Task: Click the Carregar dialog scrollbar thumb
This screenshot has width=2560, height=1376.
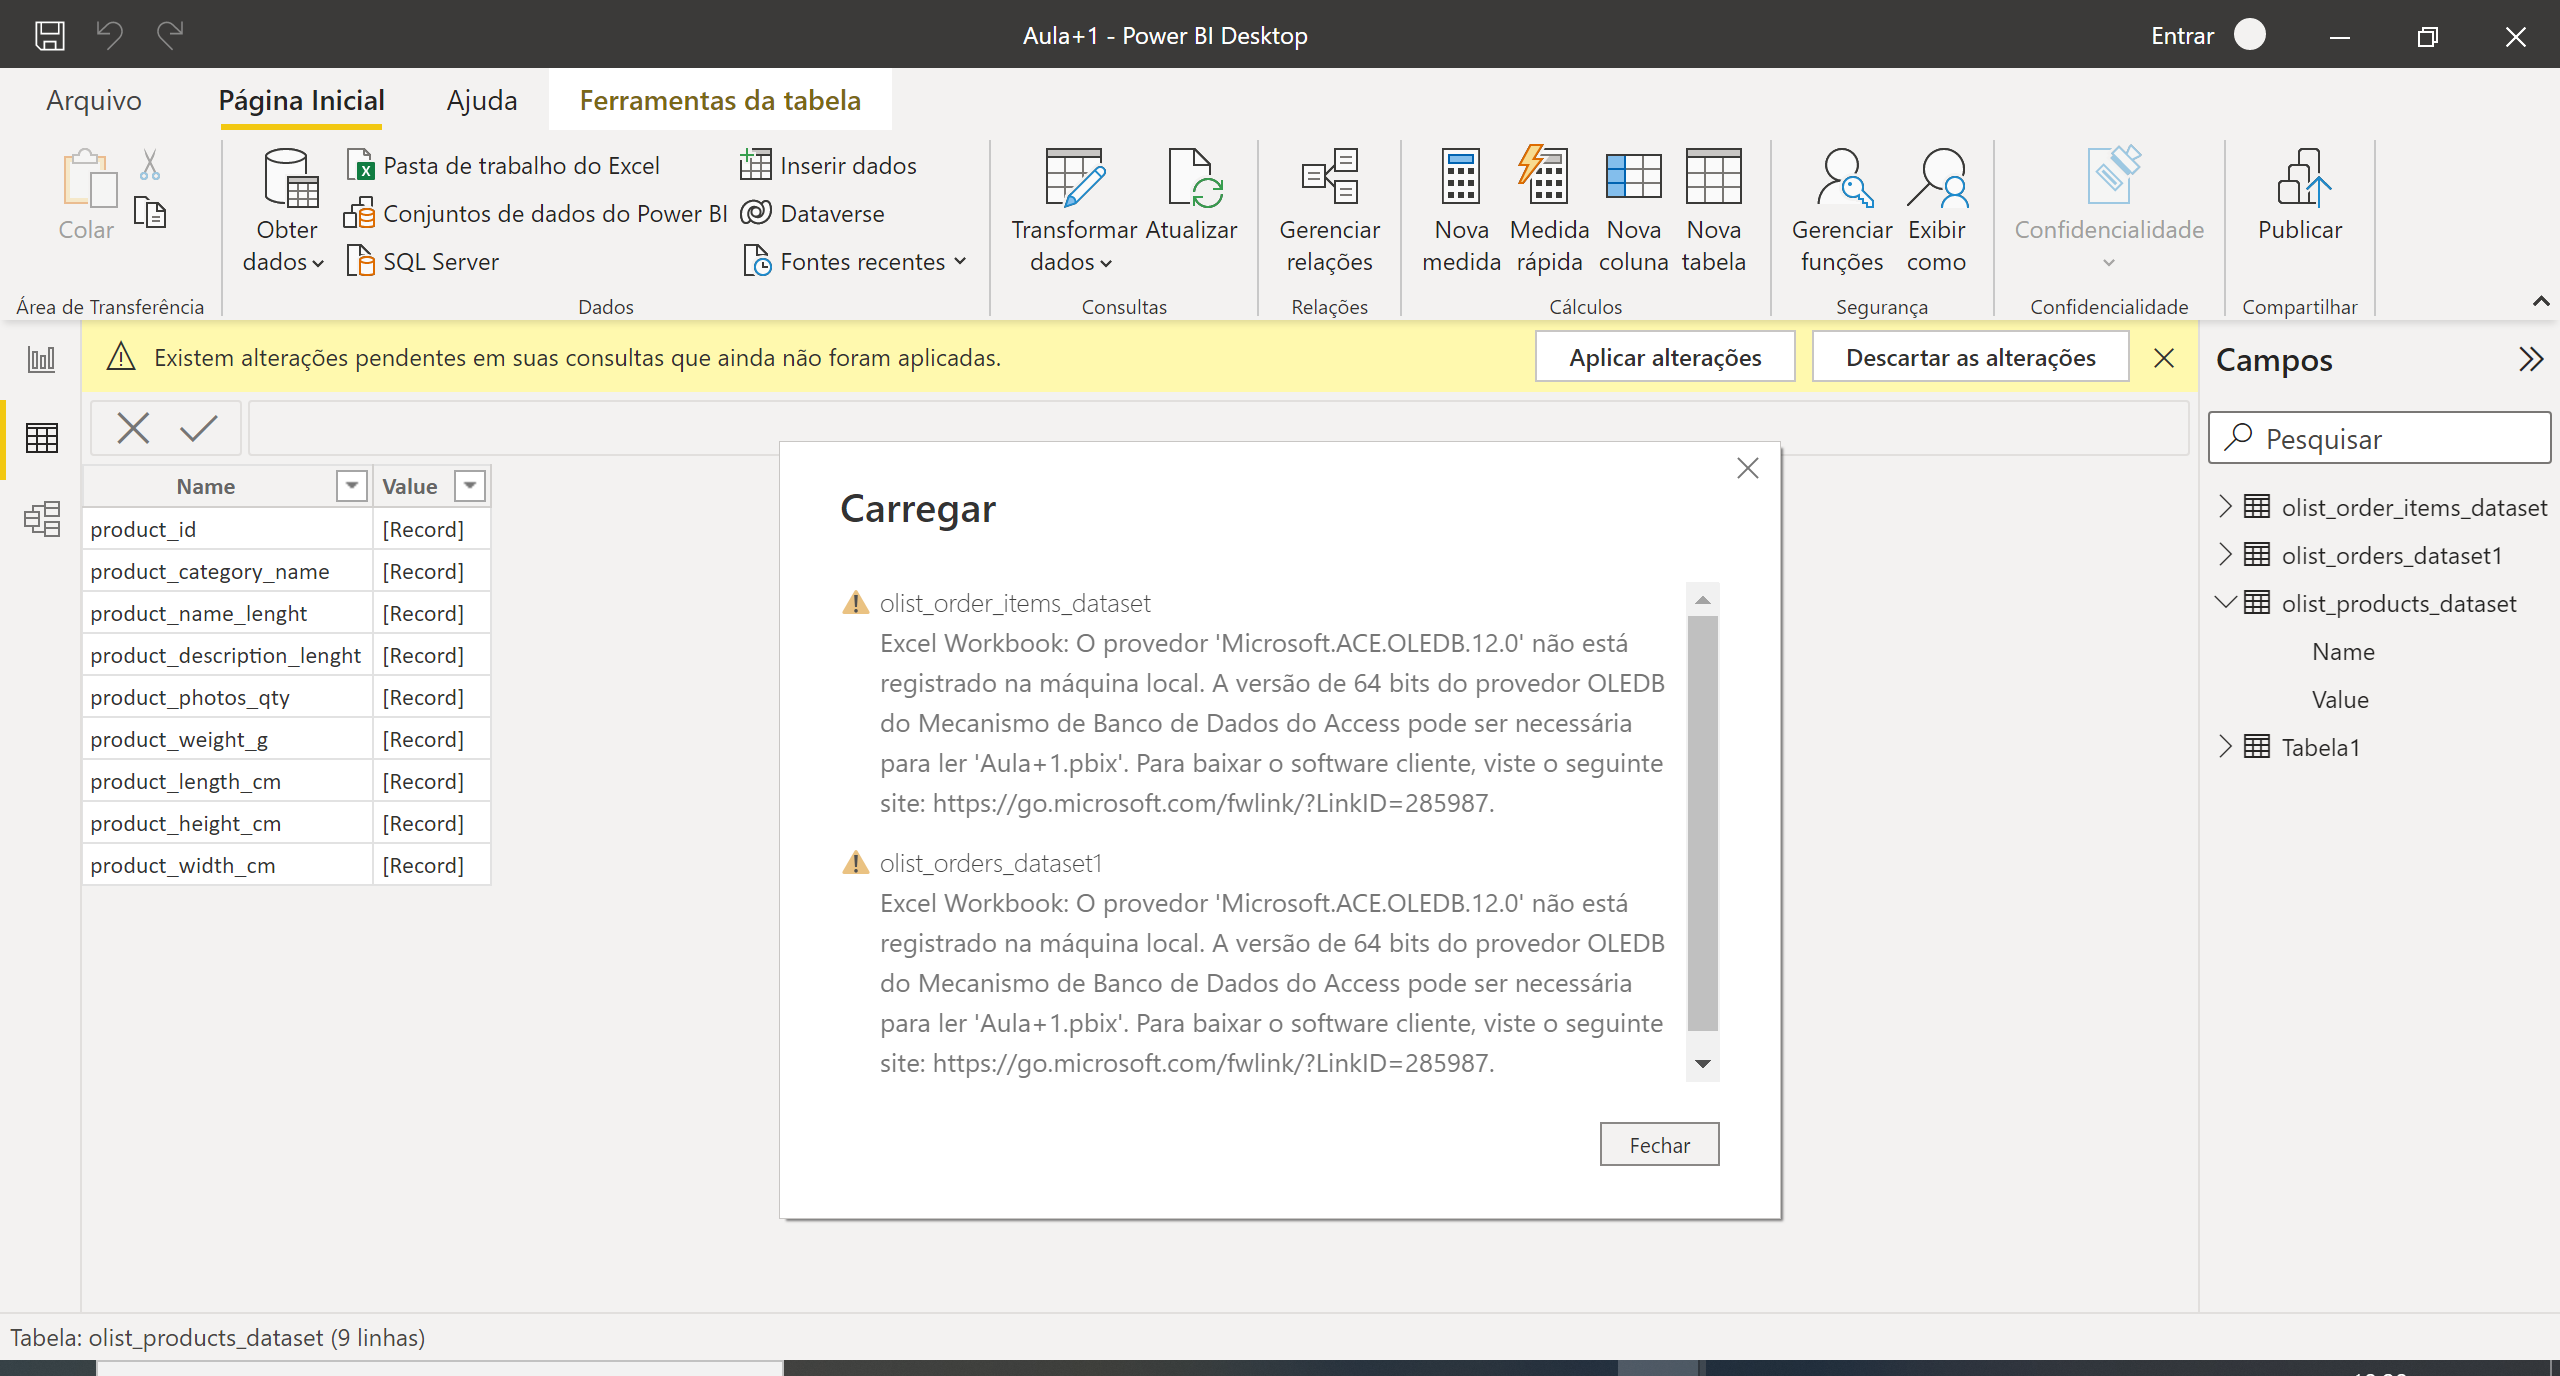Action: click(1703, 822)
